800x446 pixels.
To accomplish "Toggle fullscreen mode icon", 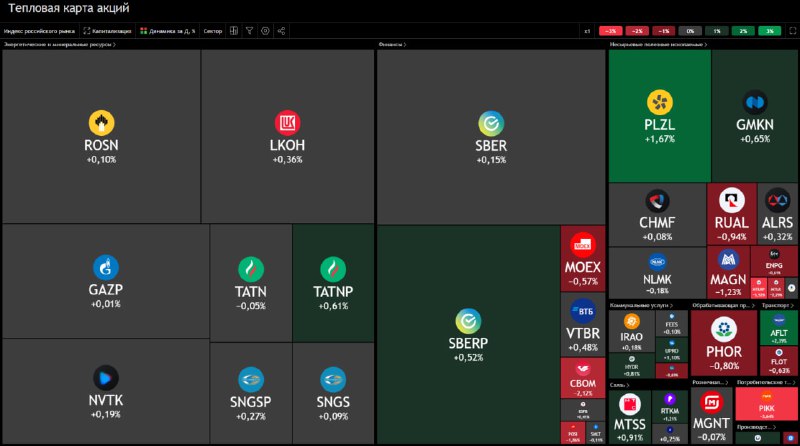I will click(793, 31).
